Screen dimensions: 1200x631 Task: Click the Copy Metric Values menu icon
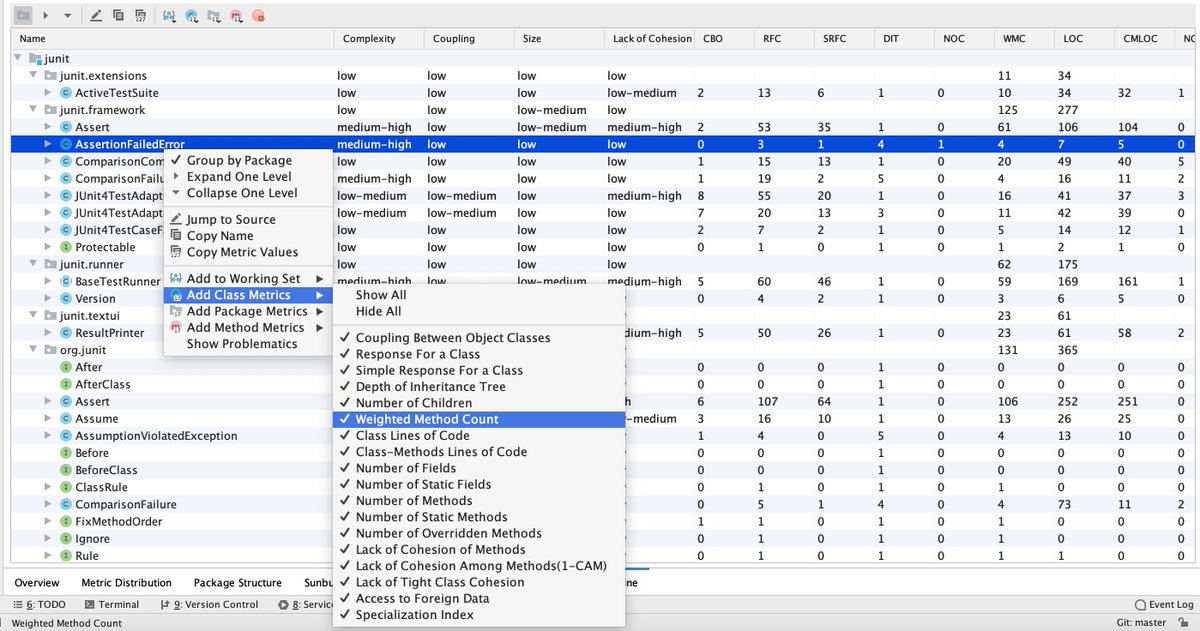pyautogui.click(x=176, y=252)
